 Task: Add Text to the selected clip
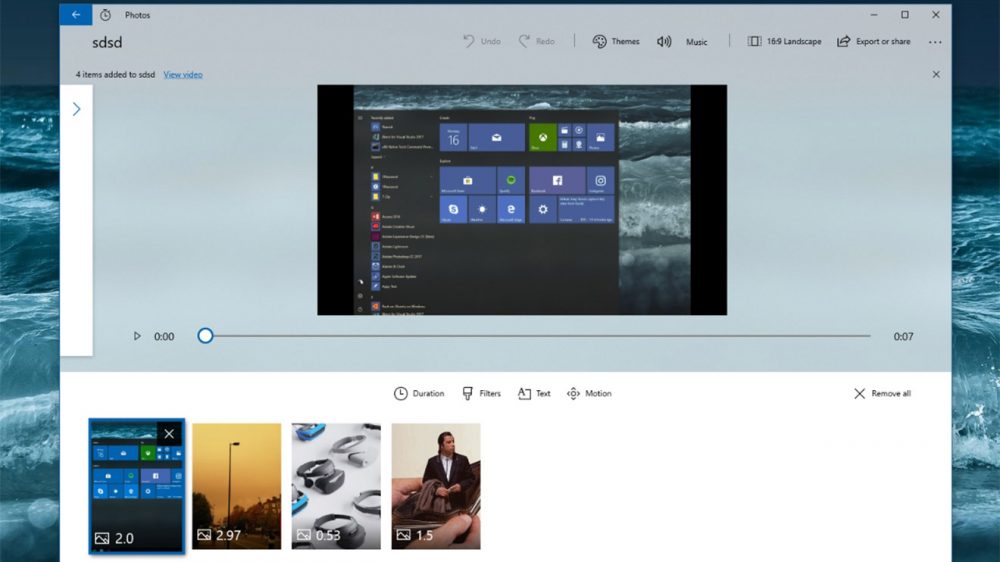(x=534, y=393)
